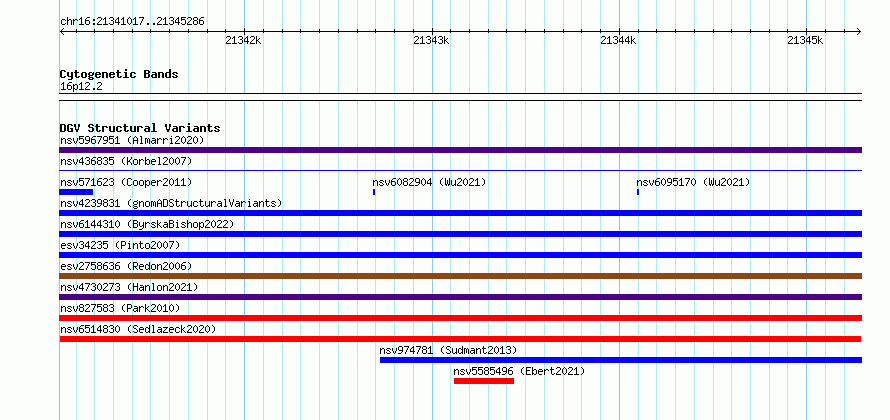The height and width of the screenshot is (420, 890).
Task: Select the tiny nsv6082904 variant marker
Action: [374, 192]
